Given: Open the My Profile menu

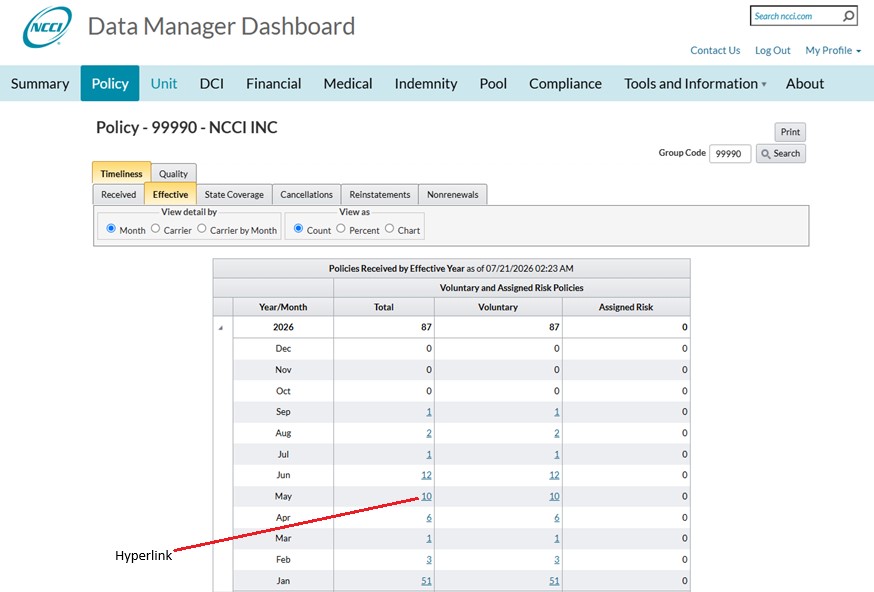Looking at the screenshot, I should tap(833, 50).
